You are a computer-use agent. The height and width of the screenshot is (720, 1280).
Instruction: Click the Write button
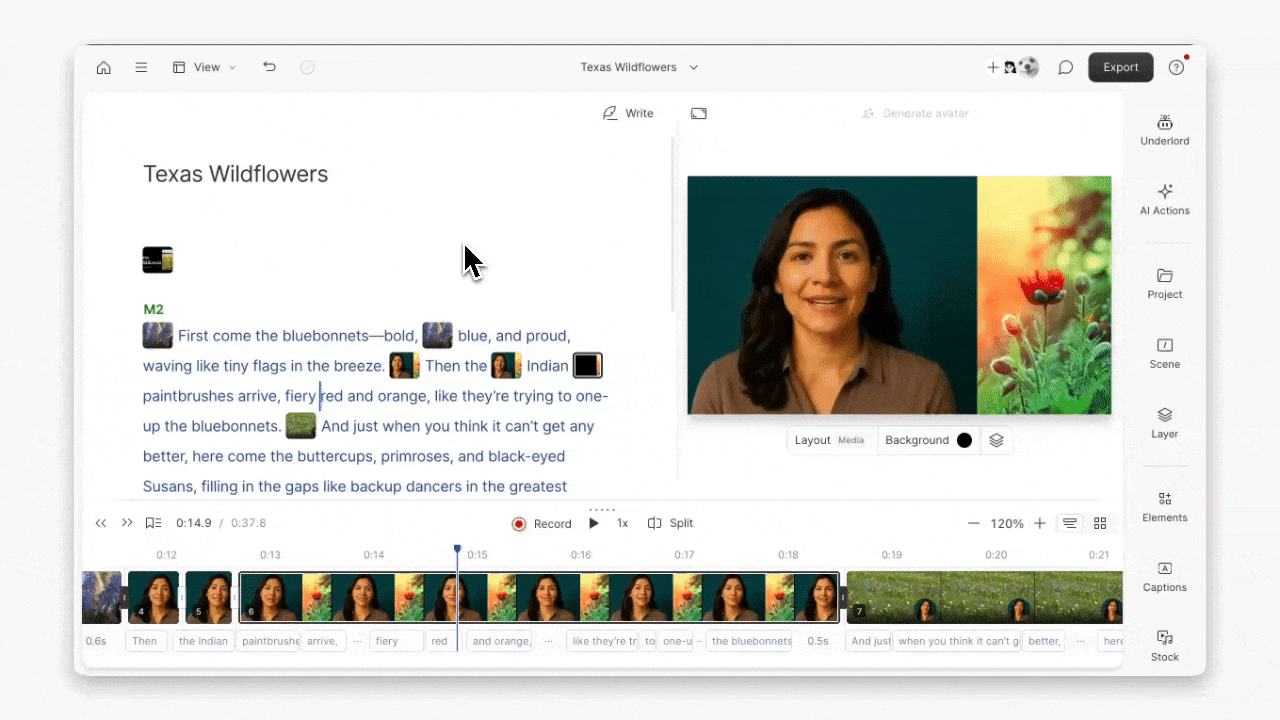point(628,113)
